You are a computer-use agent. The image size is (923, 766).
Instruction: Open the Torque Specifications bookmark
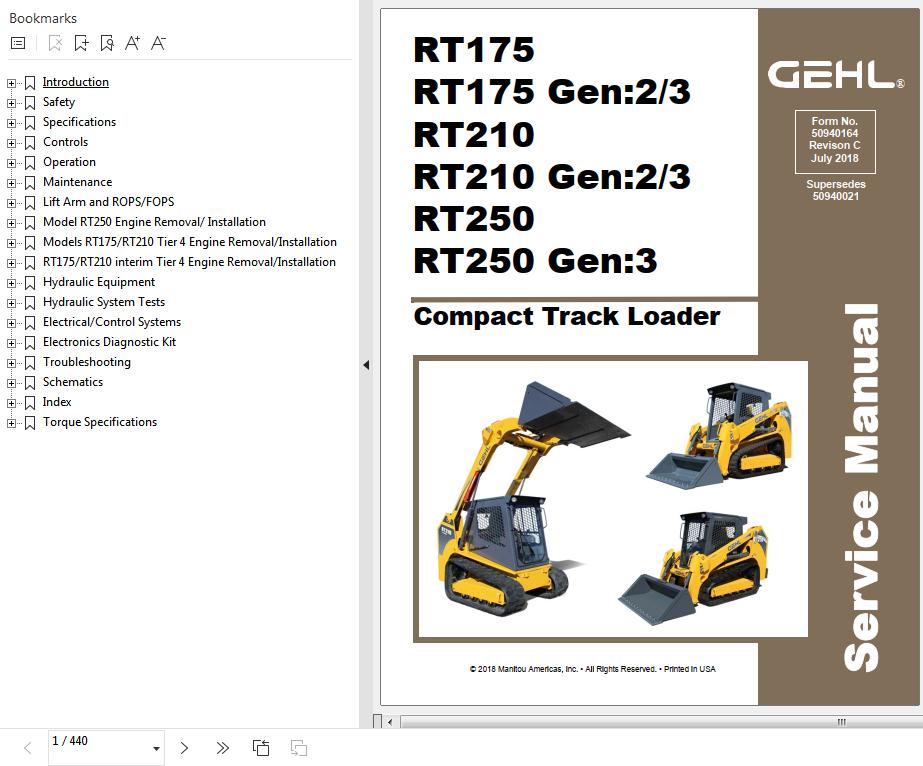(100, 422)
